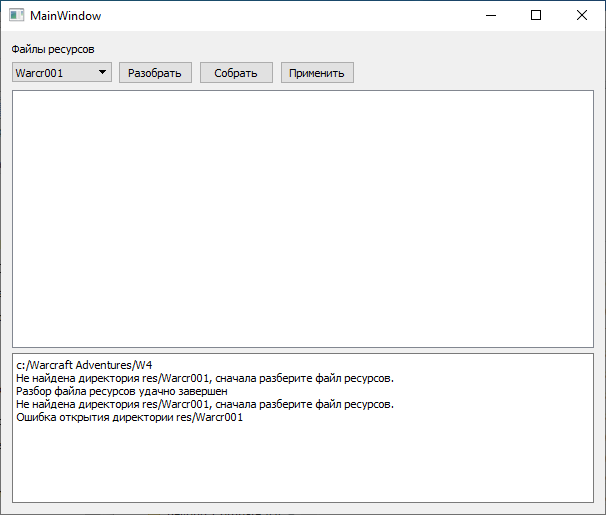Close the MainWindow window
The width and height of the screenshot is (606, 515).
click(x=581, y=15)
